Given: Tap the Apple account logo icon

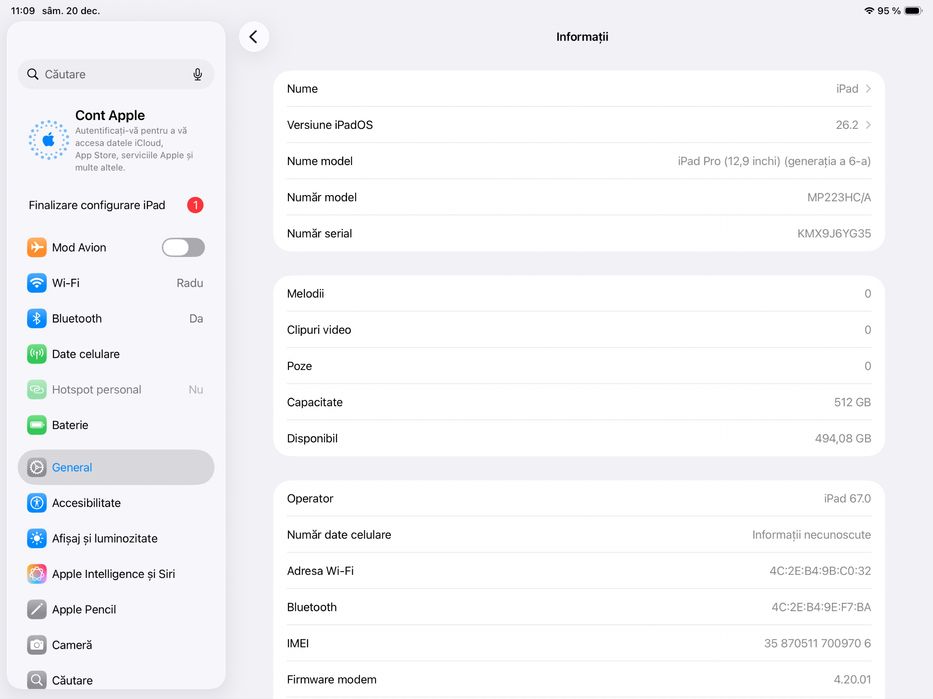Looking at the screenshot, I should (x=49, y=140).
